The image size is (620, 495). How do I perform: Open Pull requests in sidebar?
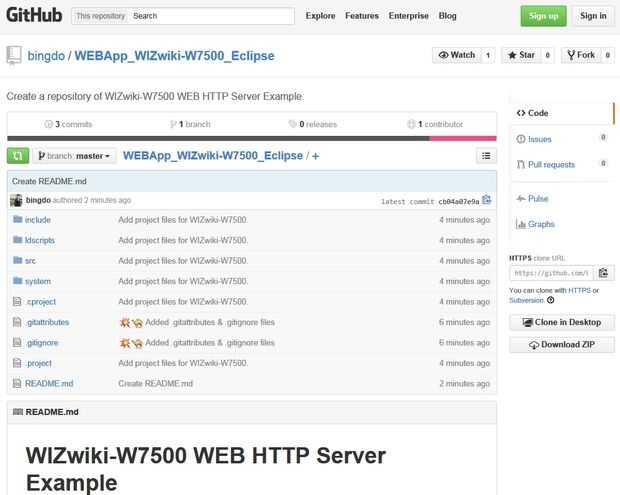pyautogui.click(x=561, y=164)
